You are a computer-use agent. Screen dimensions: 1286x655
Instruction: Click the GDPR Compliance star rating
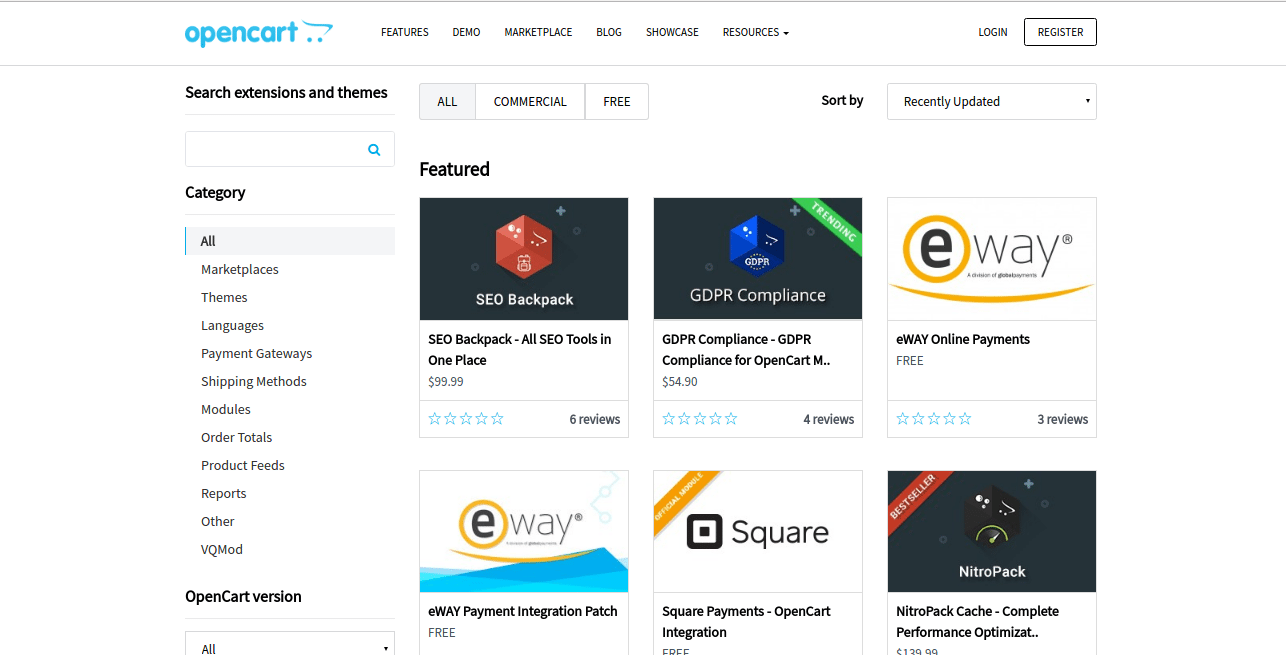pos(700,419)
